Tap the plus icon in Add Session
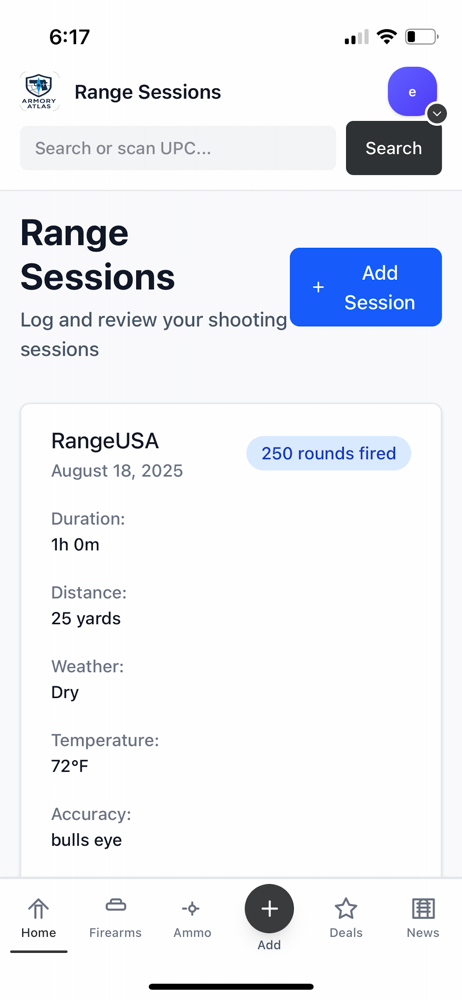The height and width of the screenshot is (1000, 462). click(318, 288)
